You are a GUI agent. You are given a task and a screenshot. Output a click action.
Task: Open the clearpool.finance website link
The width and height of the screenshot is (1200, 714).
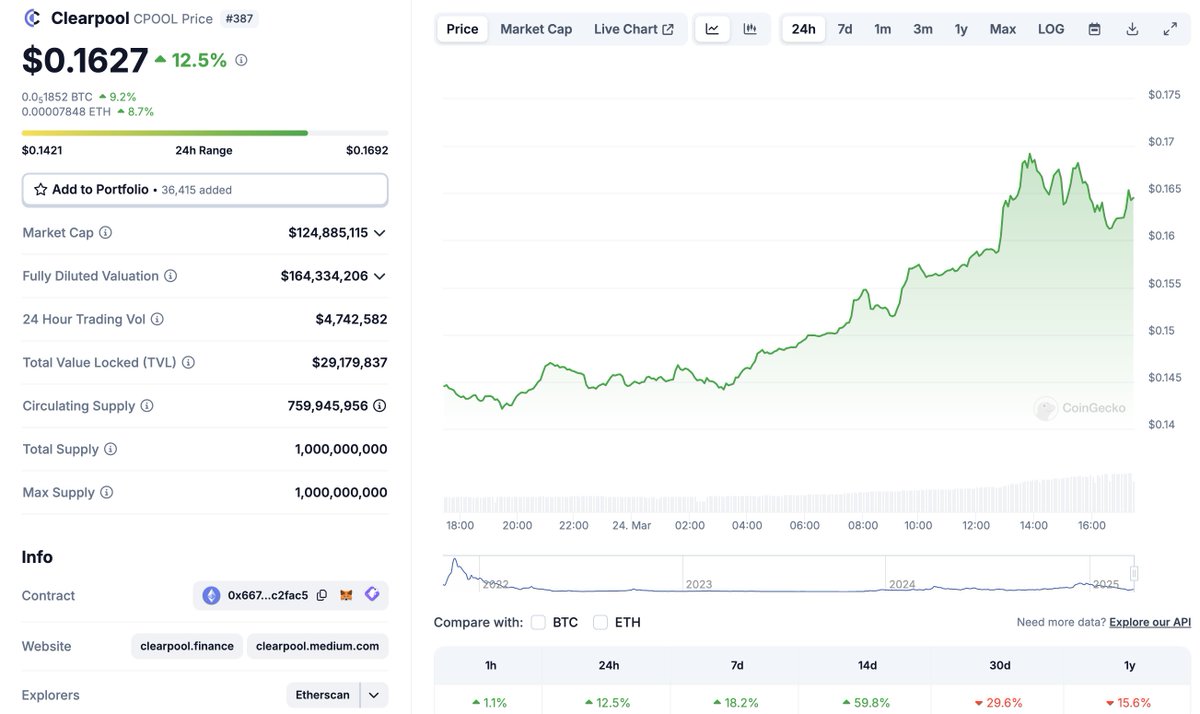[186, 645]
